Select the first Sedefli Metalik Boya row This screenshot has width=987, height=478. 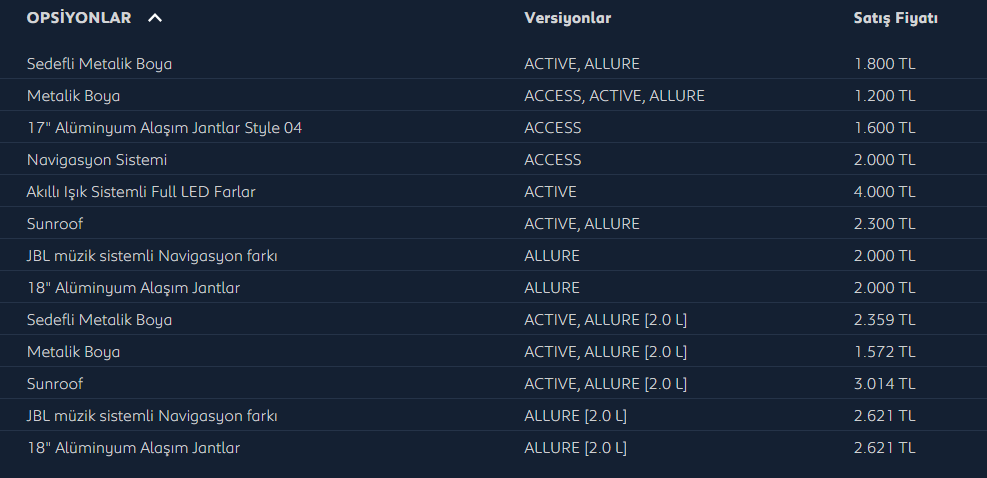[x=494, y=64]
